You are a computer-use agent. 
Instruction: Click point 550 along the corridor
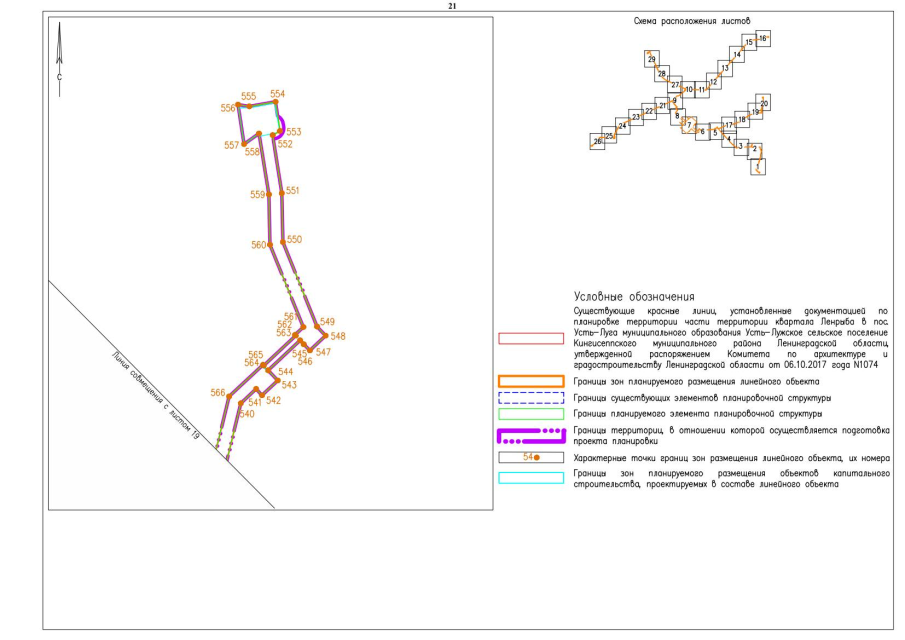(284, 241)
